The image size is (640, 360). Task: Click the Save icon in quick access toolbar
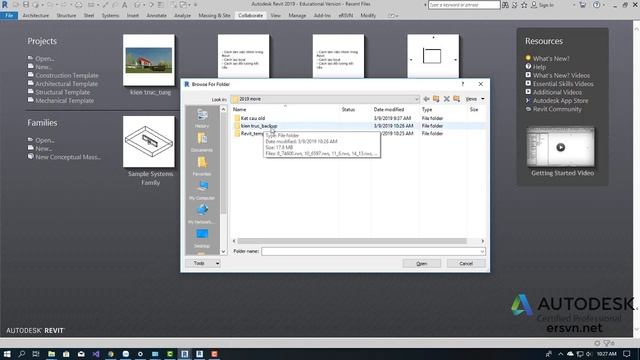(26, 4)
